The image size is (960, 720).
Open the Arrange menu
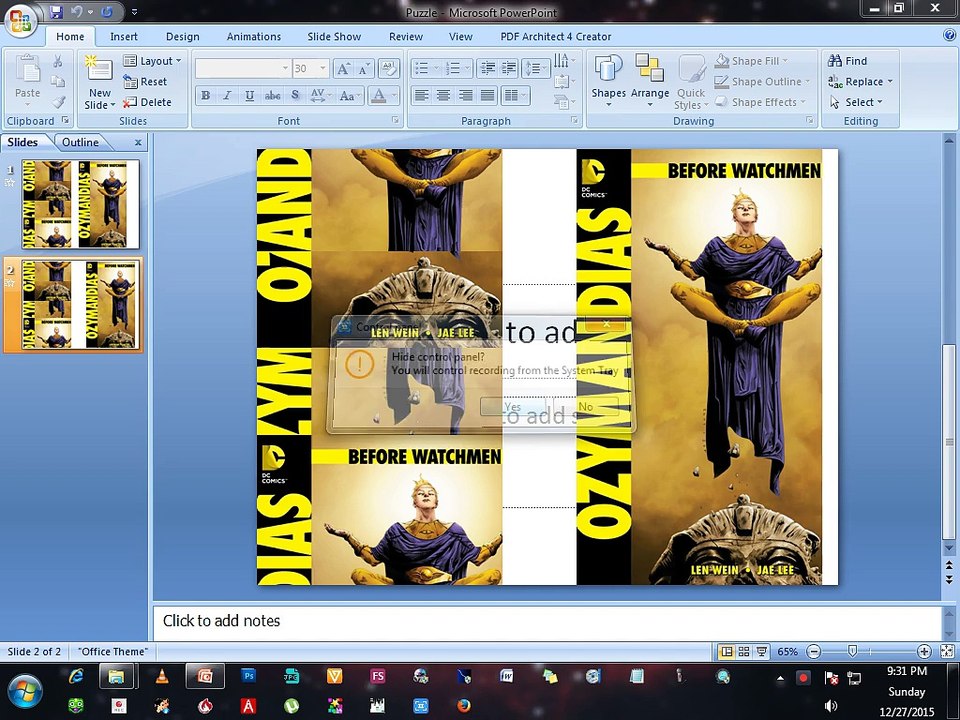coord(650,81)
